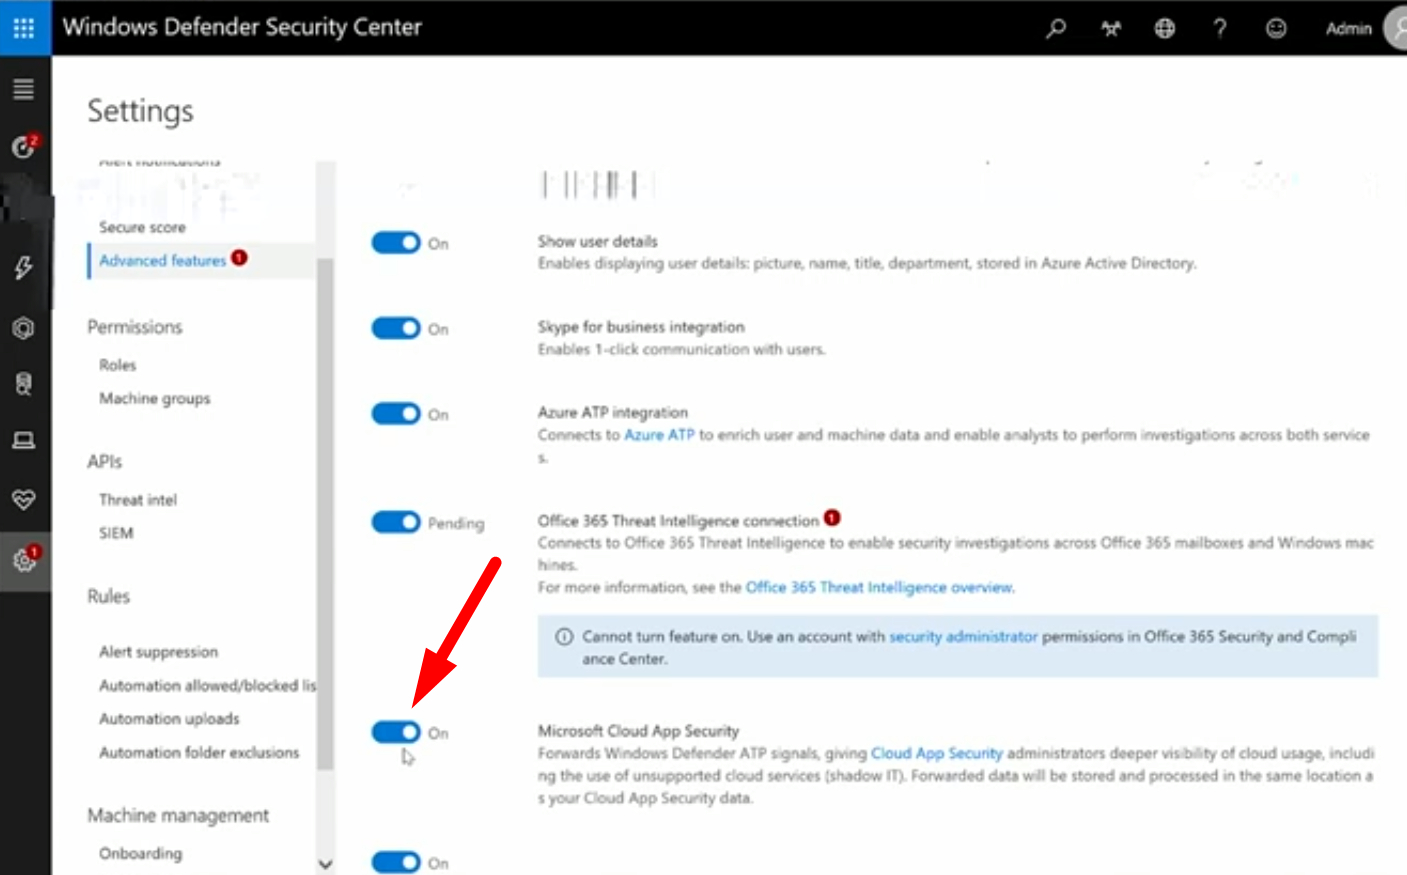Click the red badge beside Advanced features

click(239, 258)
